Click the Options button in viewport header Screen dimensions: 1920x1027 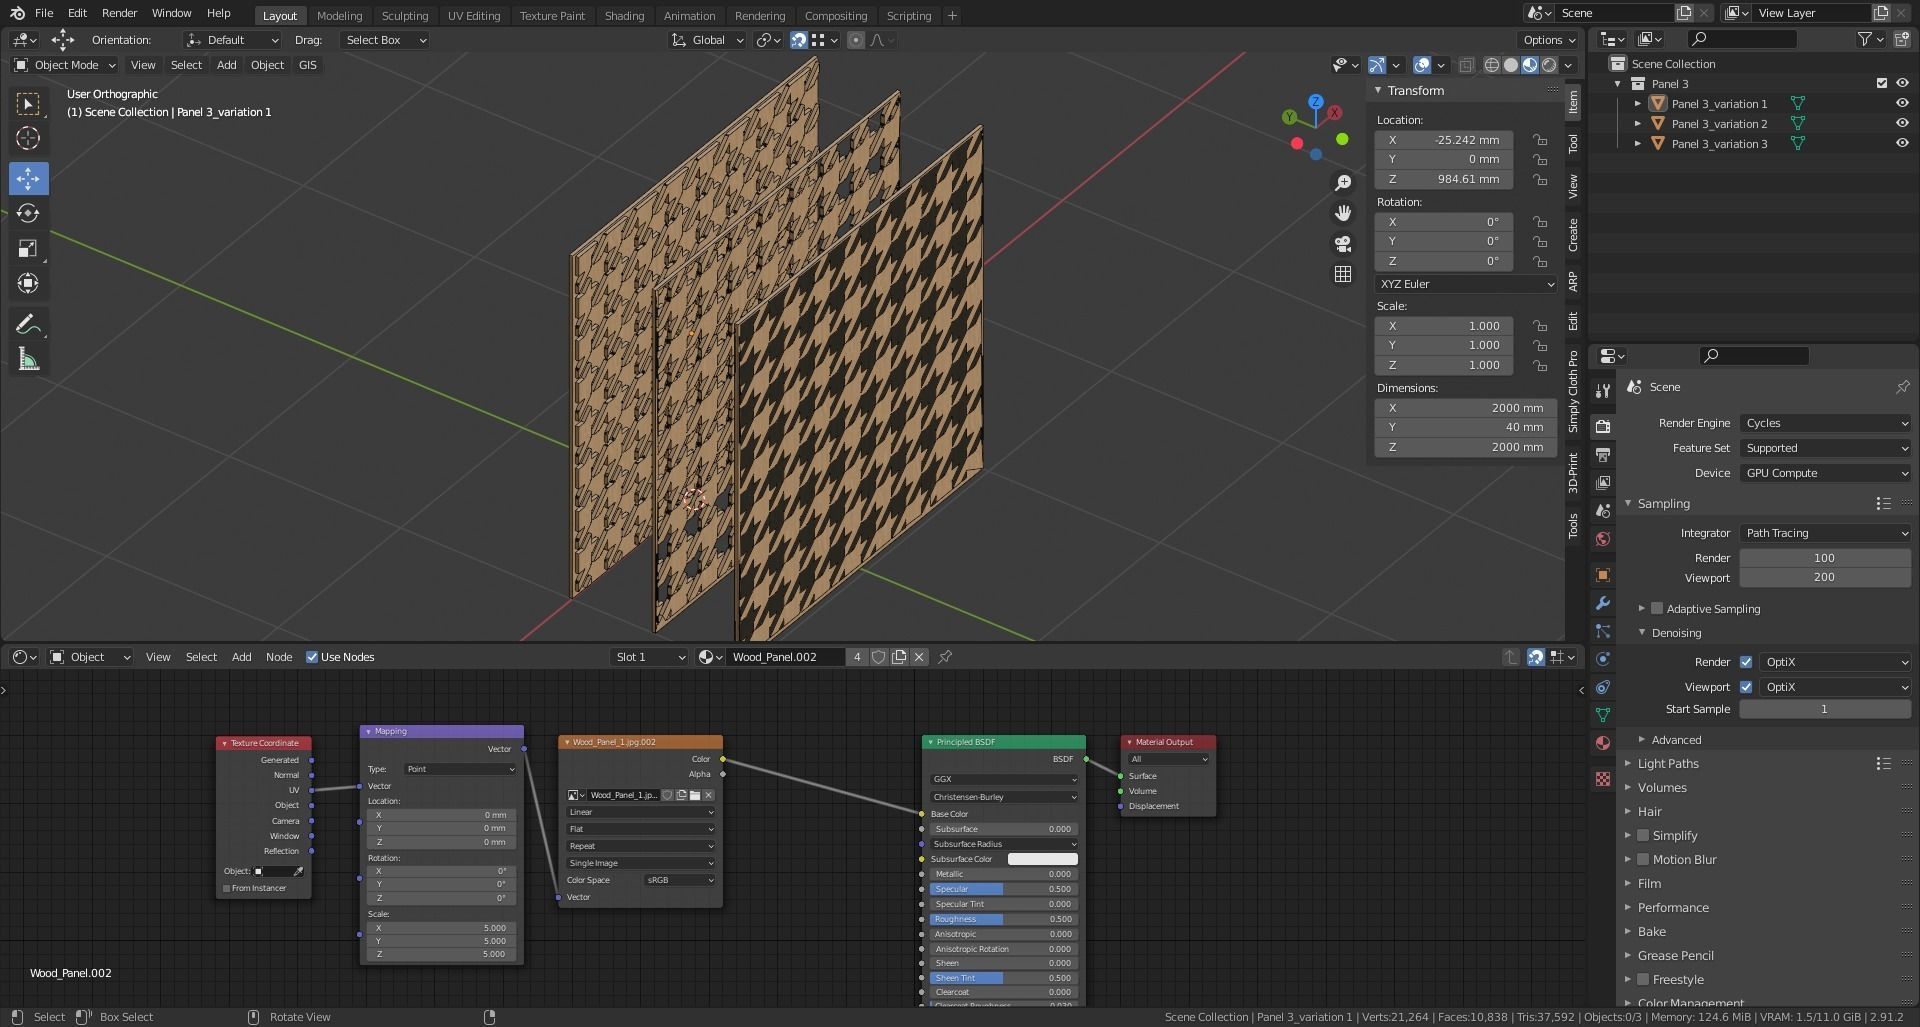tap(1549, 40)
